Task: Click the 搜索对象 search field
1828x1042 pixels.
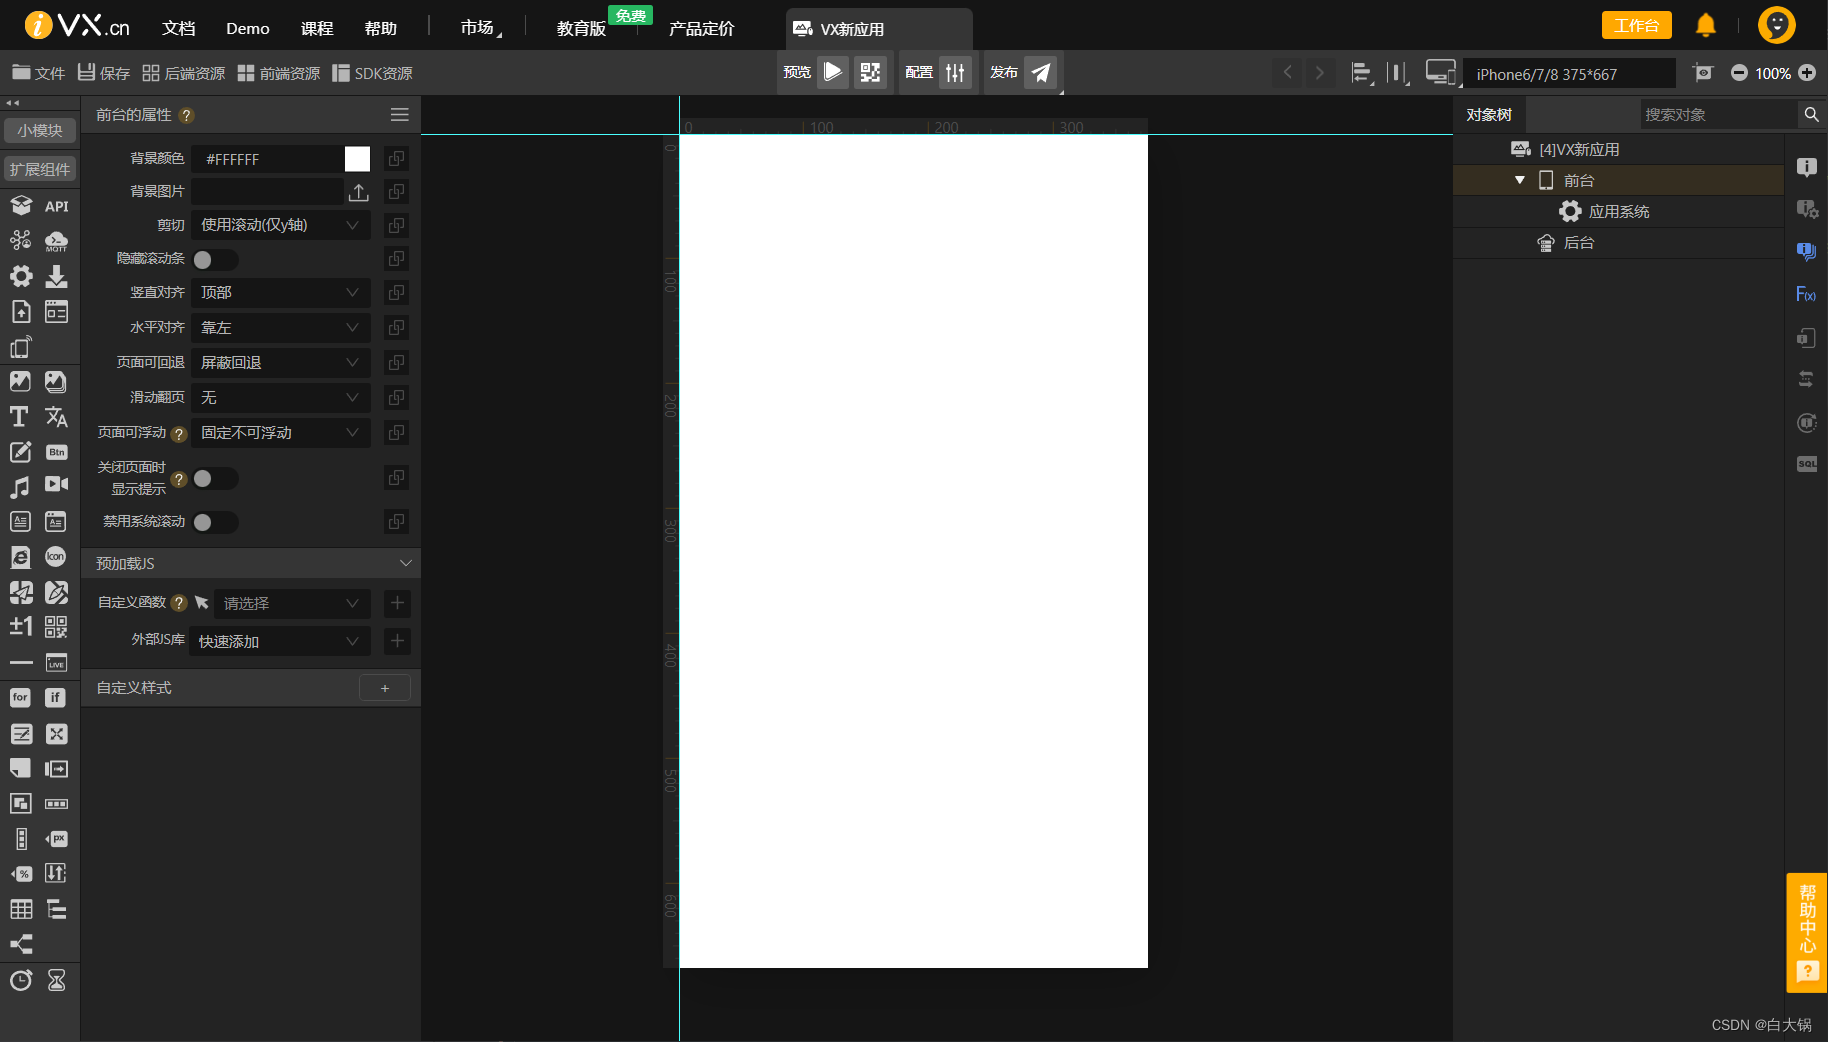Action: click(1719, 115)
